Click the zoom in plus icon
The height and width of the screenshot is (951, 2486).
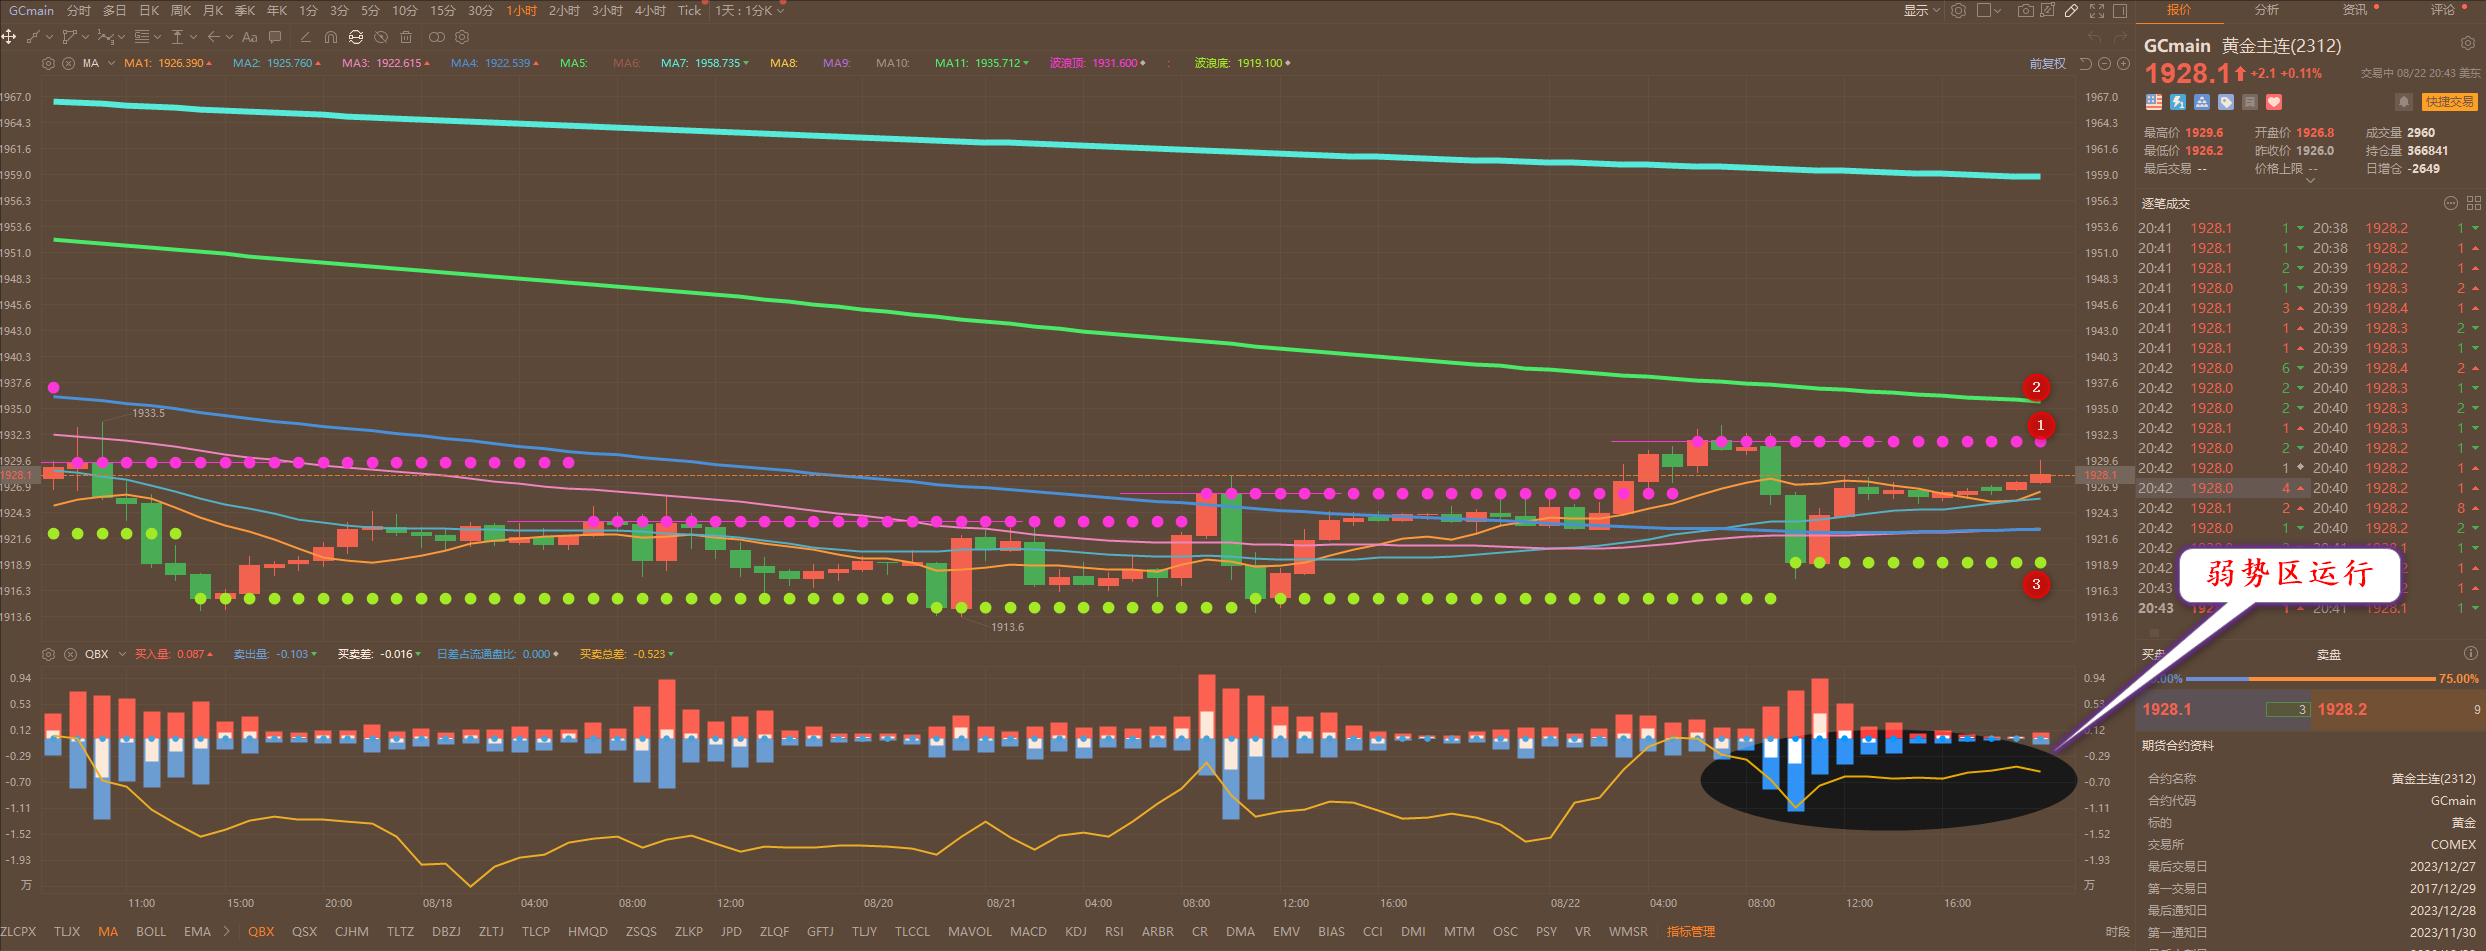click(2123, 63)
